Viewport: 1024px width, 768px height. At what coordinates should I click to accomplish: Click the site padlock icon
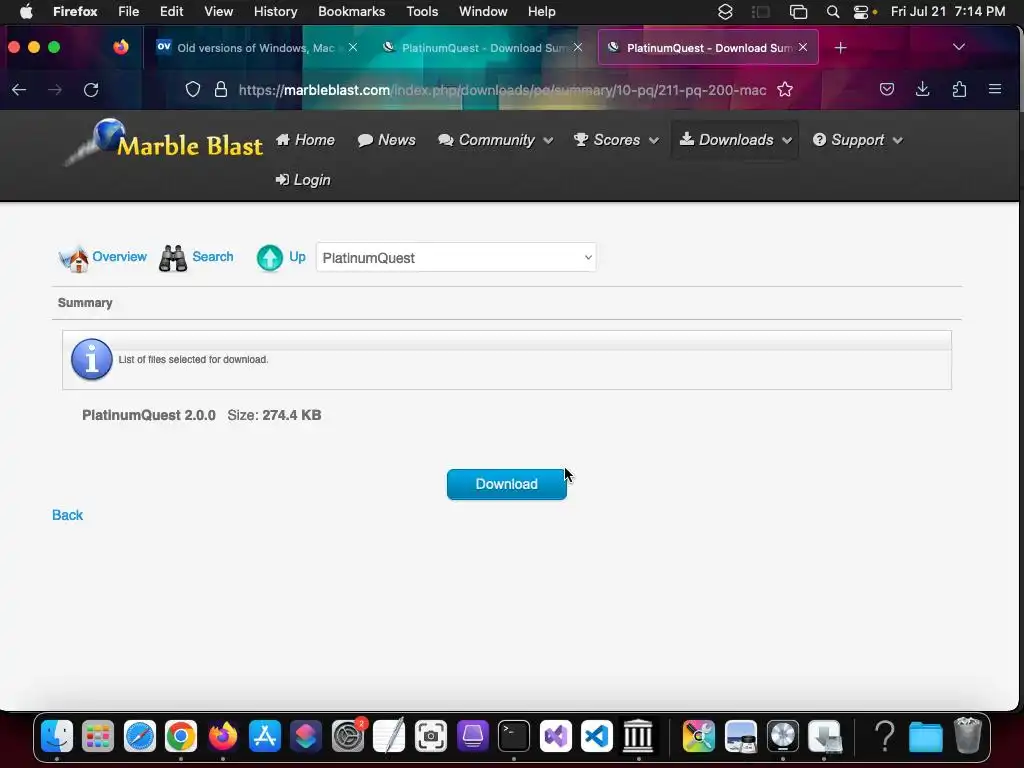coord(221,89)
